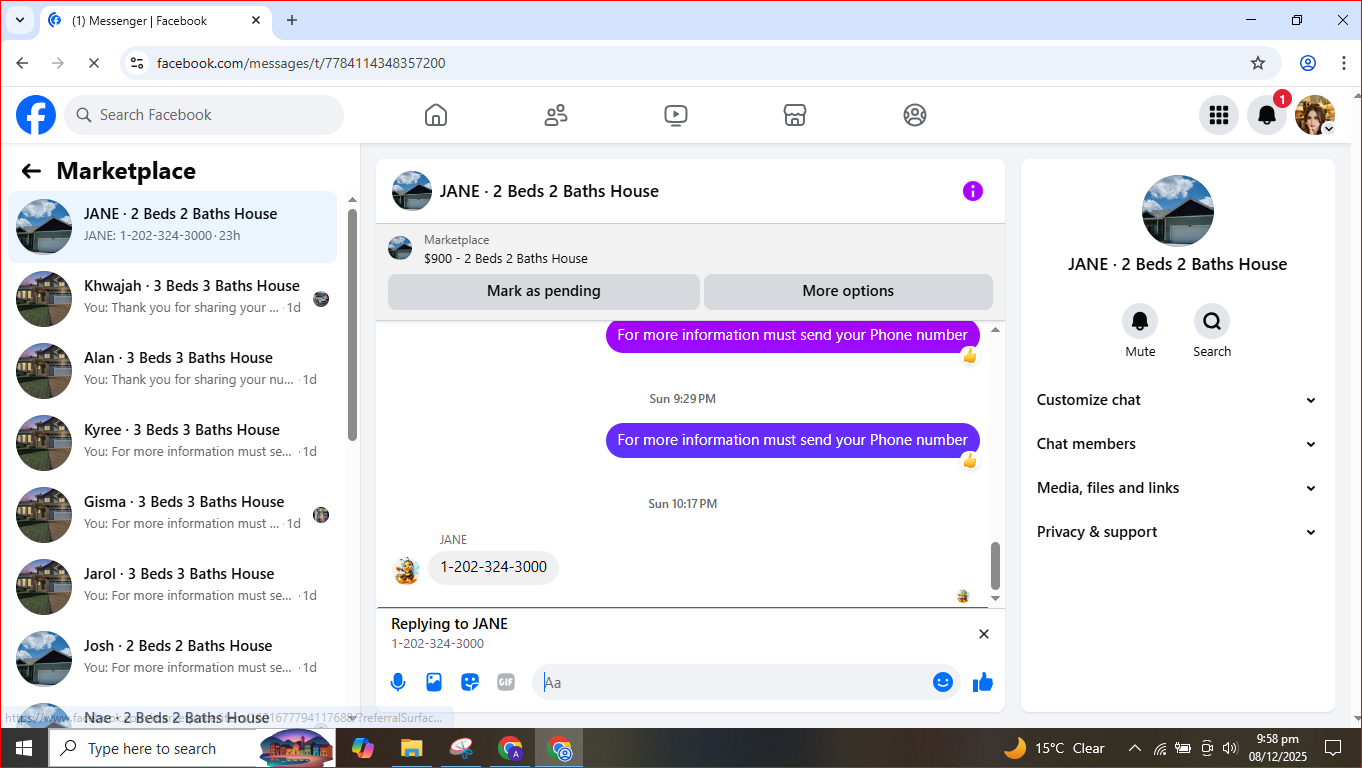
Task: Open Copilot from the taskbar
Action: [x=362, y=748]
